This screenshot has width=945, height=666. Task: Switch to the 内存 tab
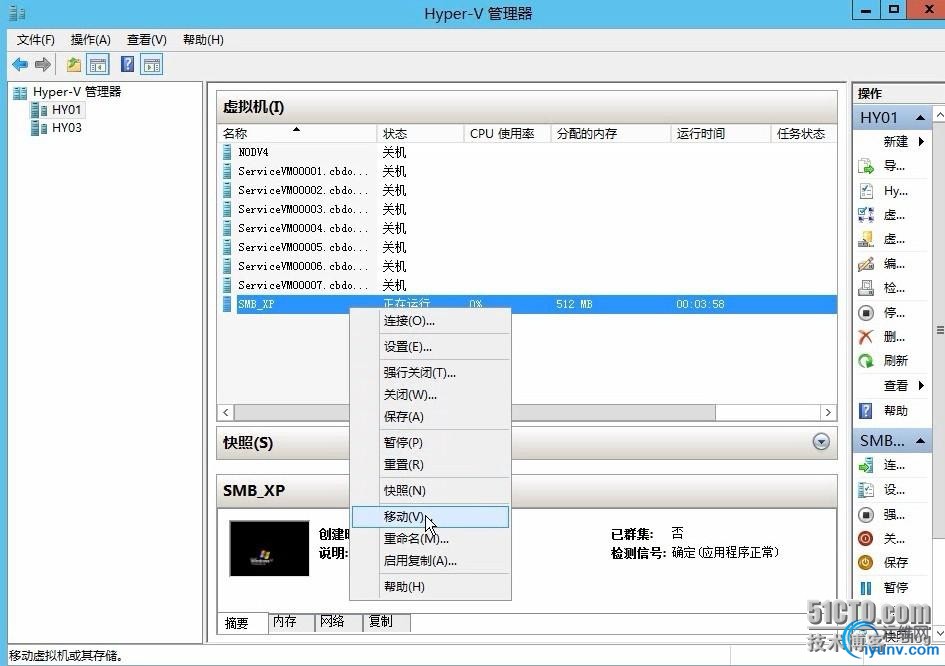pyautogui.click(x=291, y=622)
